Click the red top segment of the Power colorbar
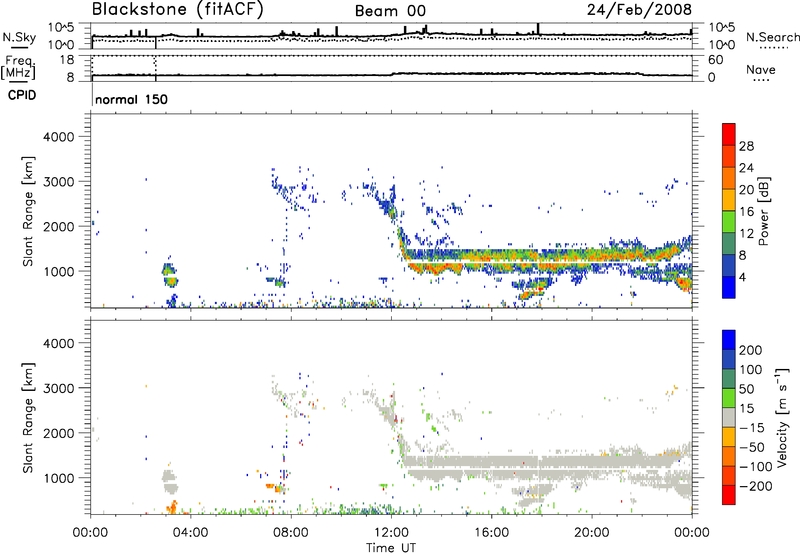The image size is (800, 554). (x=729, y=134)
